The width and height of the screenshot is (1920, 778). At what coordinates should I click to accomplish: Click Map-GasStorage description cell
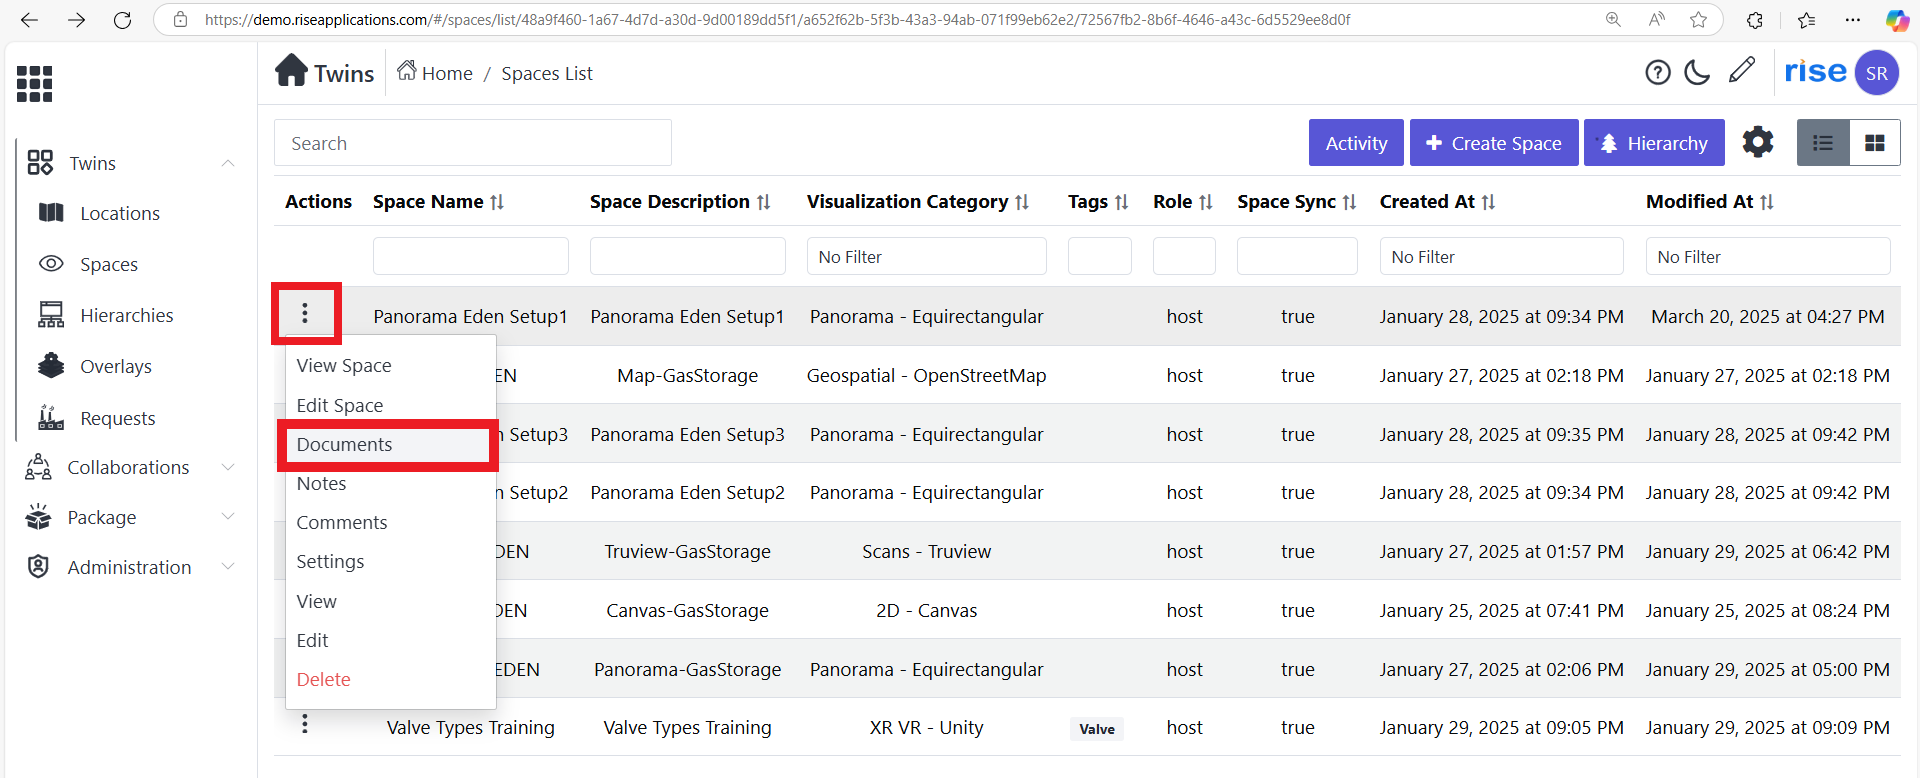[x=688, y=375]
